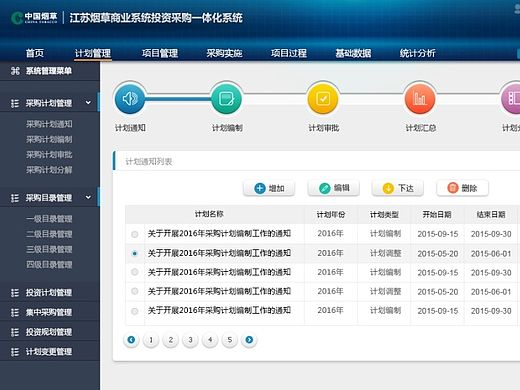Open 采购计划编制 in sidebar
520x390 pixels.
49,140
